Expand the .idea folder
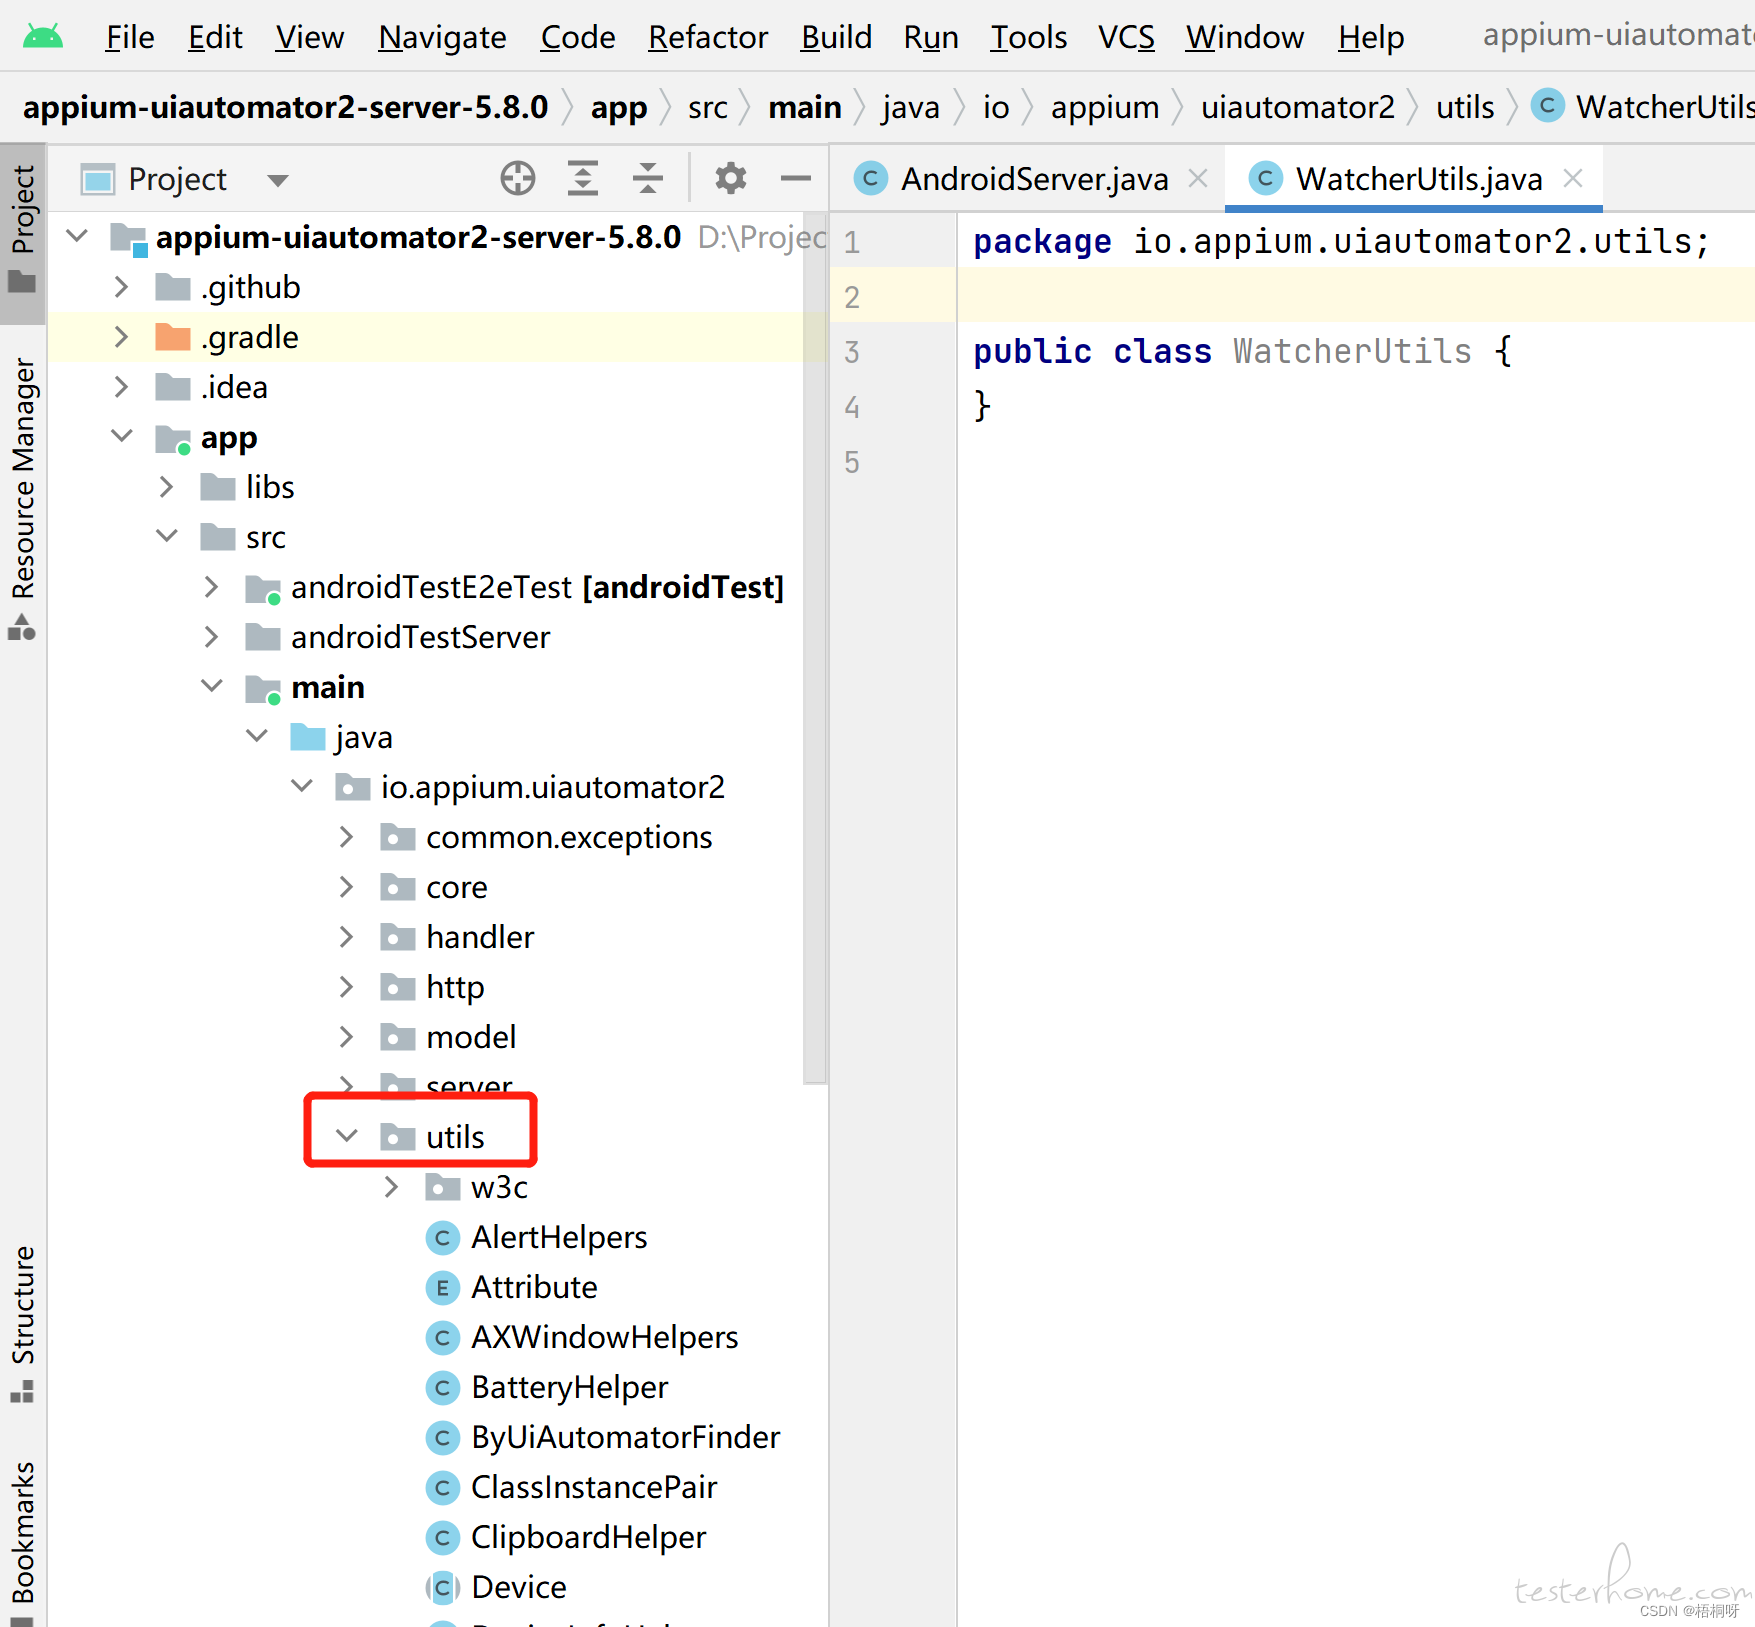This screenshot has height=1627, width=1755. tap(121, 387)
